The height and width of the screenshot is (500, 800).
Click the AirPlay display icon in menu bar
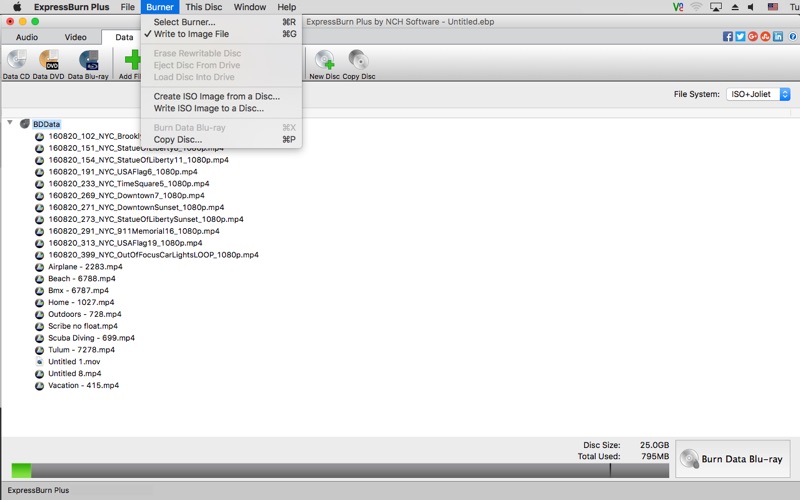tap(716, 7)
